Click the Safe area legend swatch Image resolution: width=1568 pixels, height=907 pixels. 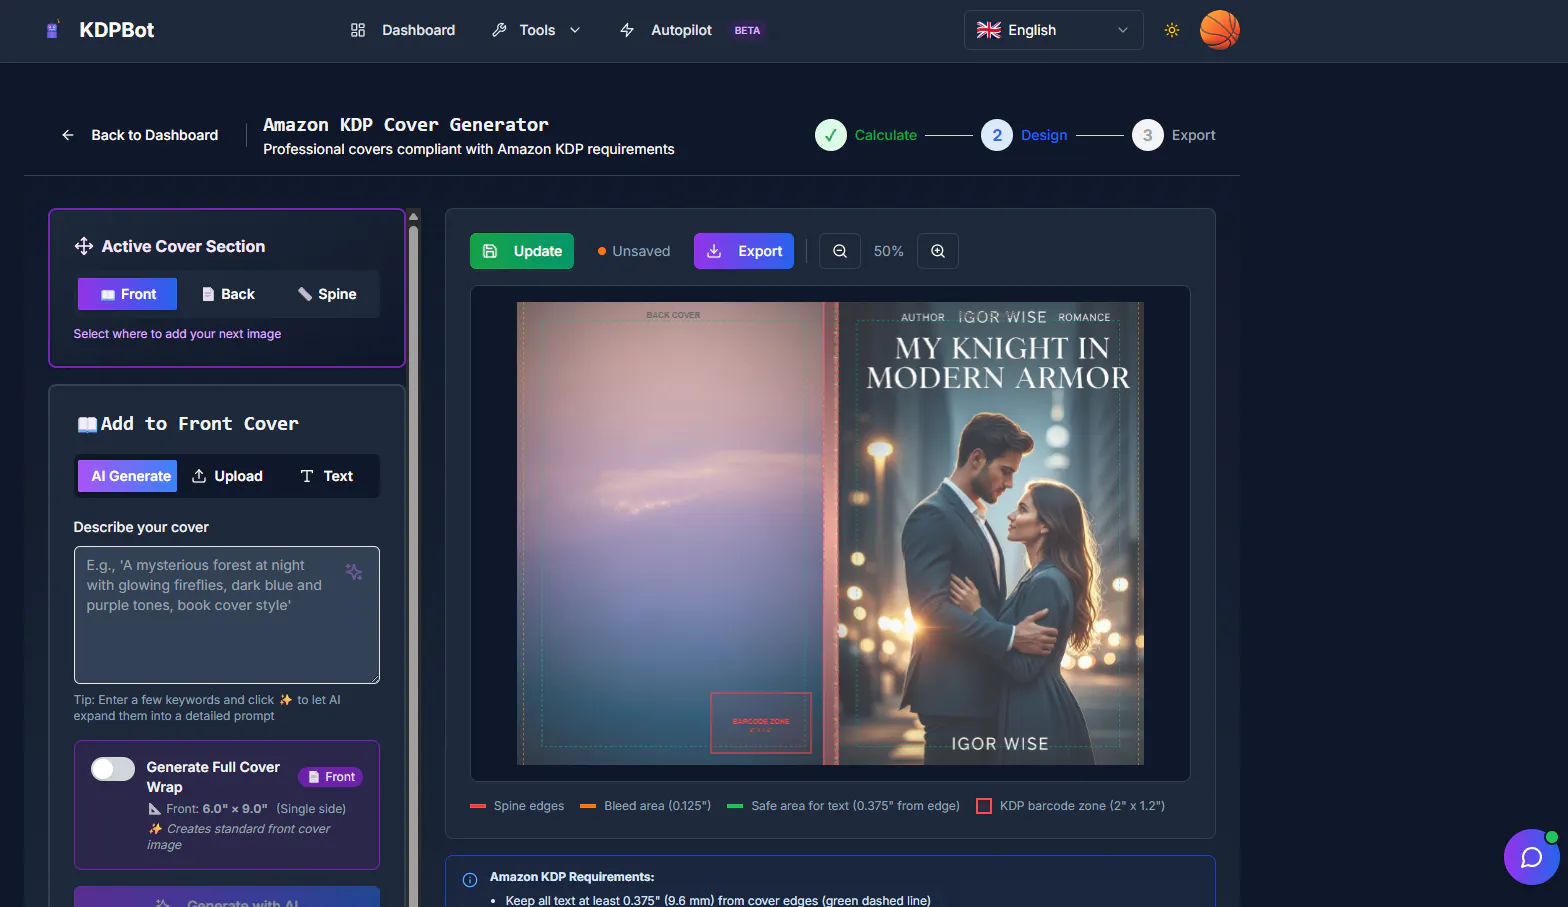735,806
